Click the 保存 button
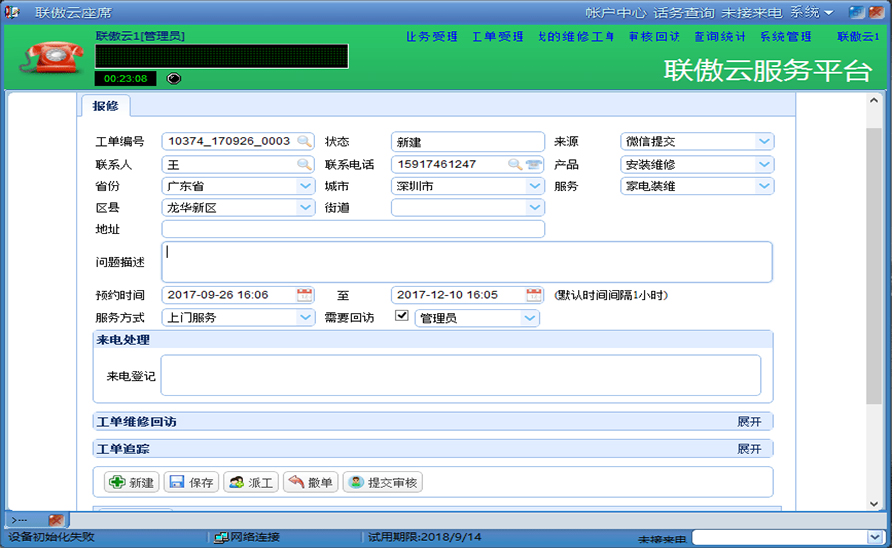 tap(190, 482)
